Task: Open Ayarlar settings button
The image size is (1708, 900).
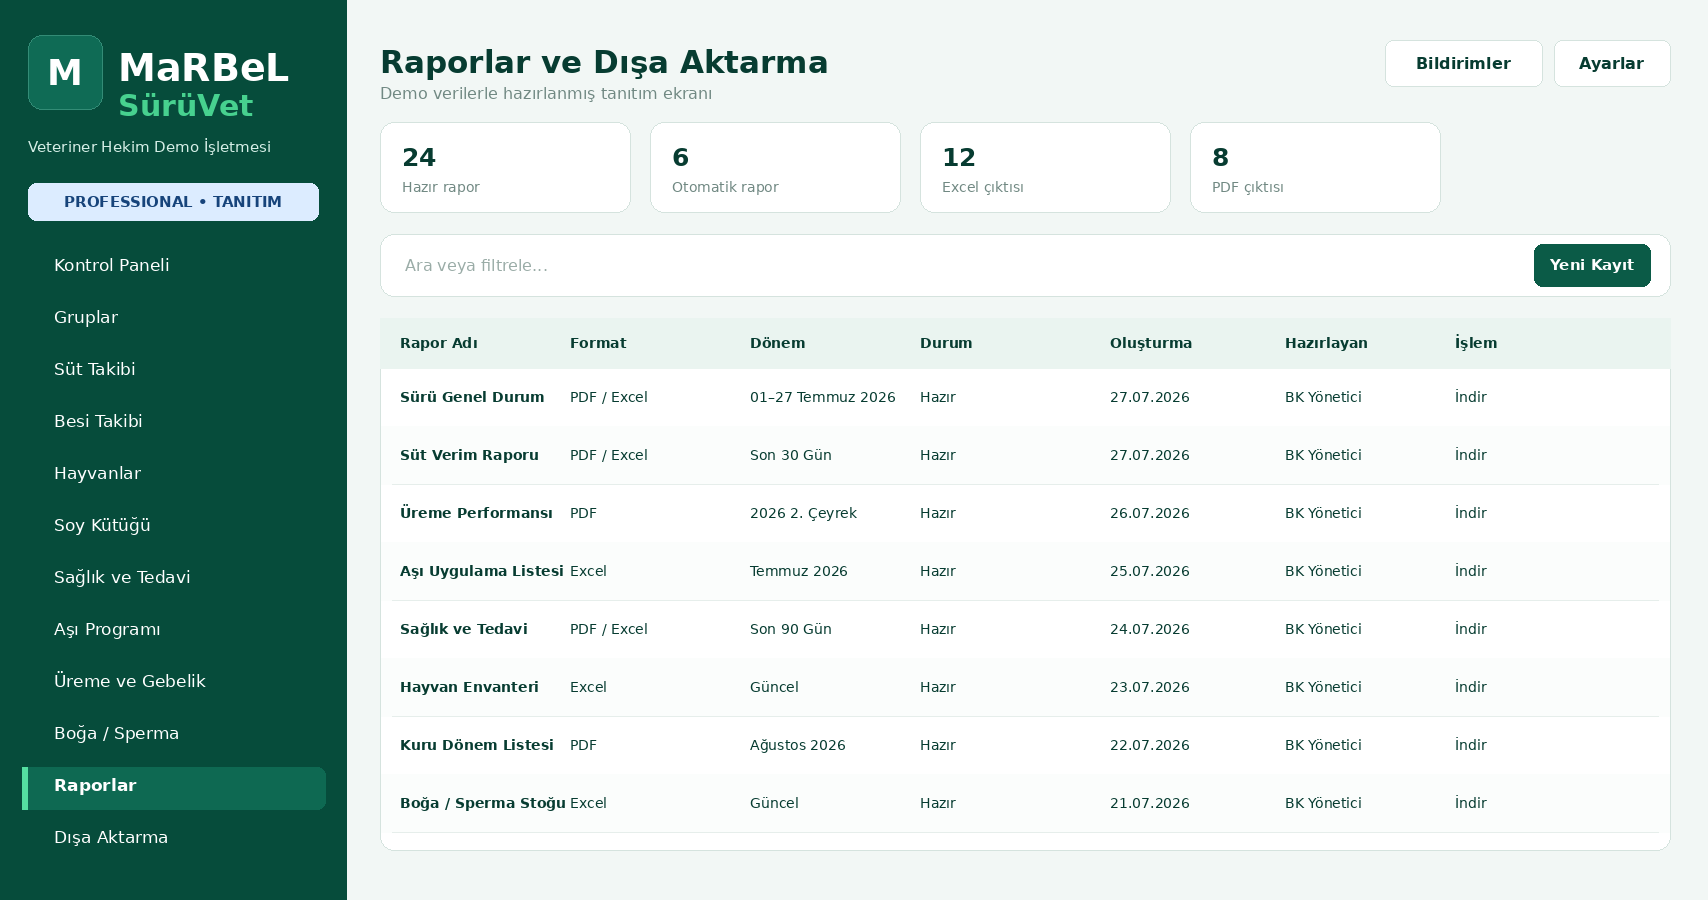Action: click(1611, 63)
